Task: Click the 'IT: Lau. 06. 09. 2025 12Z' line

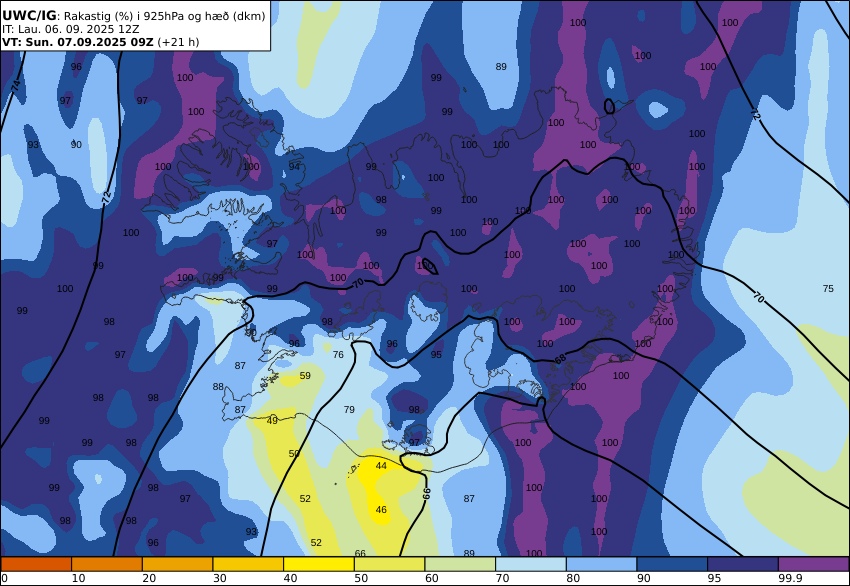Action: tap(70, 29)
